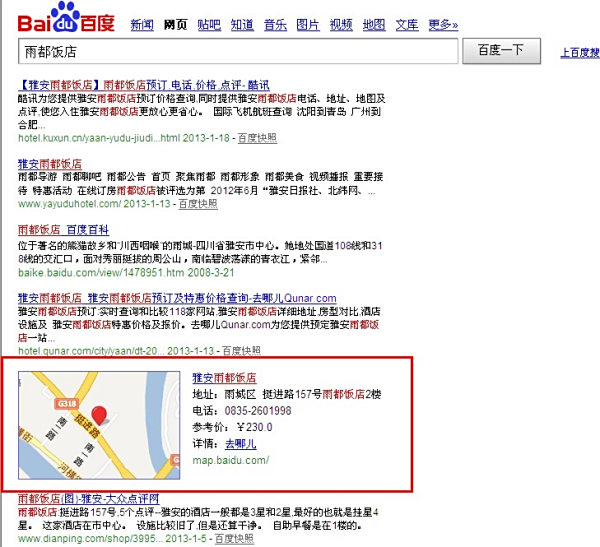Expand the 更多» more link
Viewport: 600px width, 547px height.
tap(443, 25)
